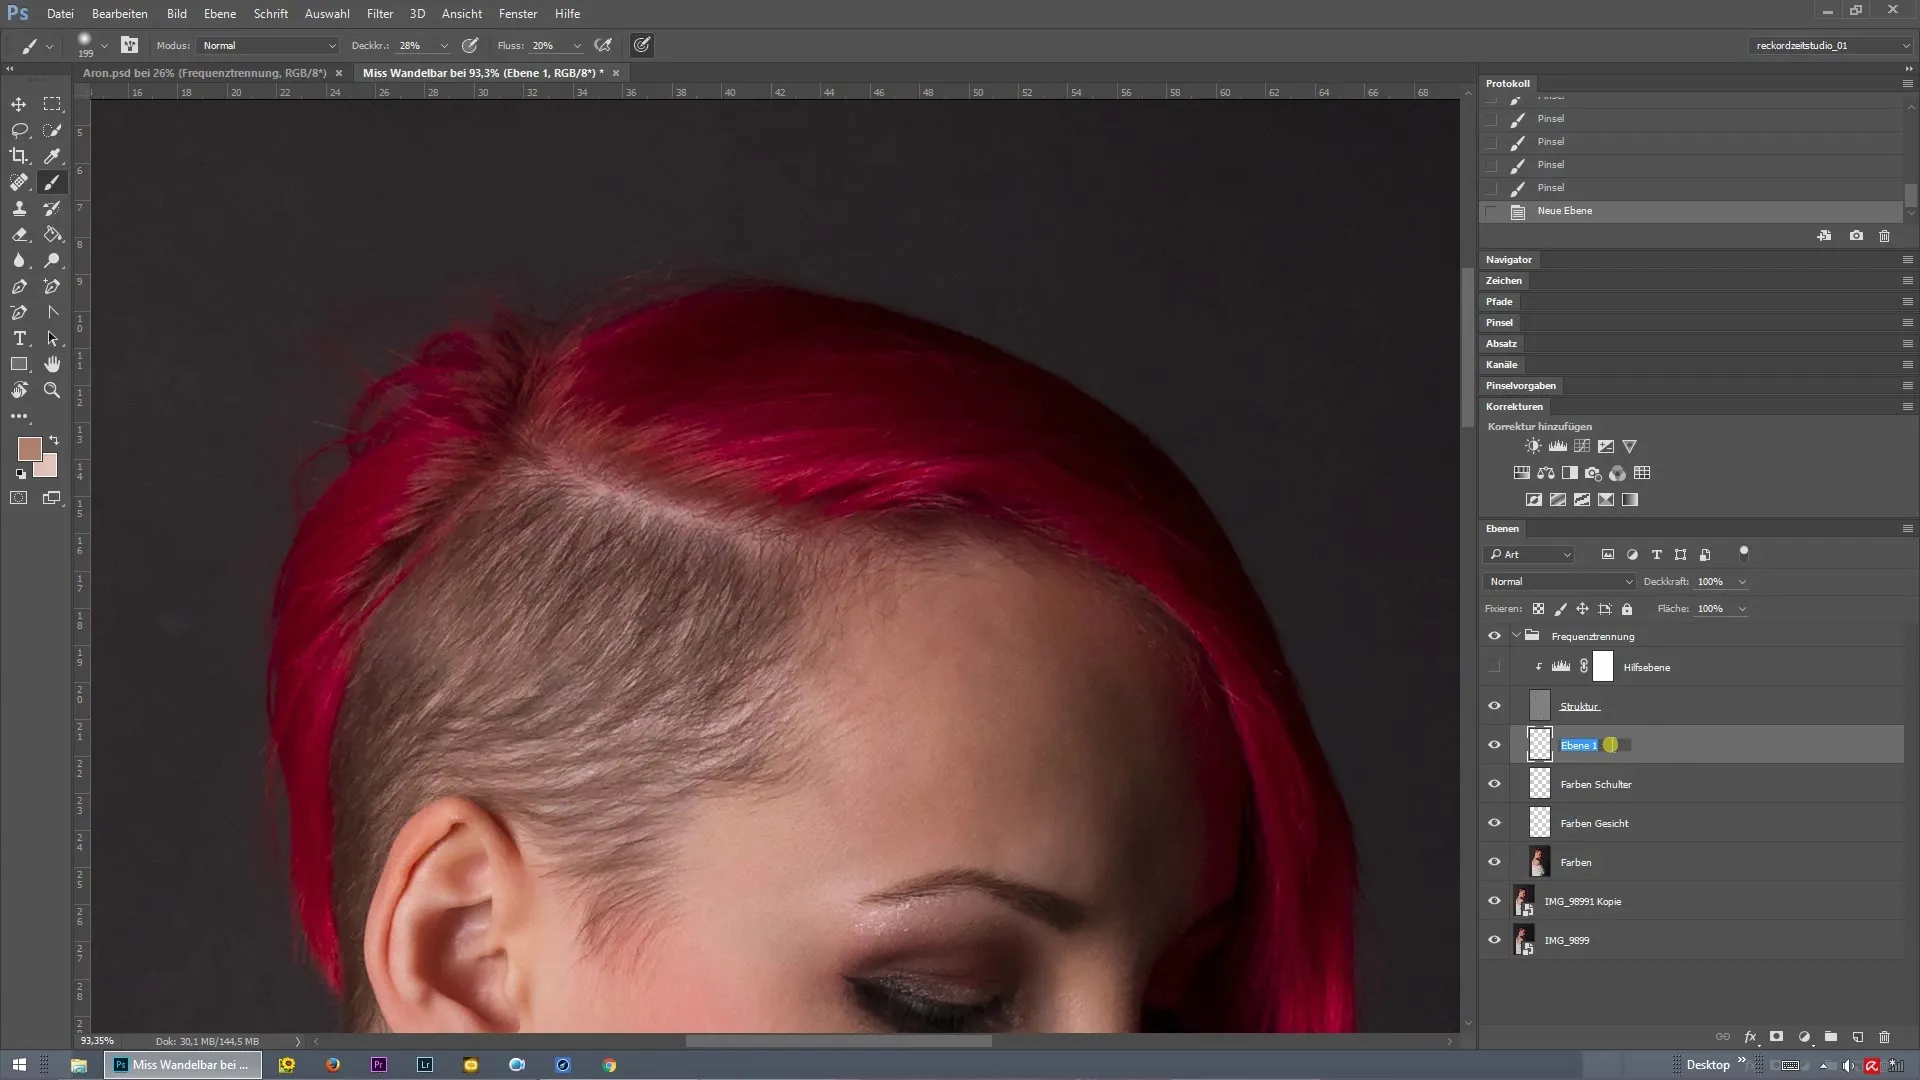Open the layer Deckkraft dropdown
Viewport: 1920px width, 1080px height.
click(x=1742, y=582)
